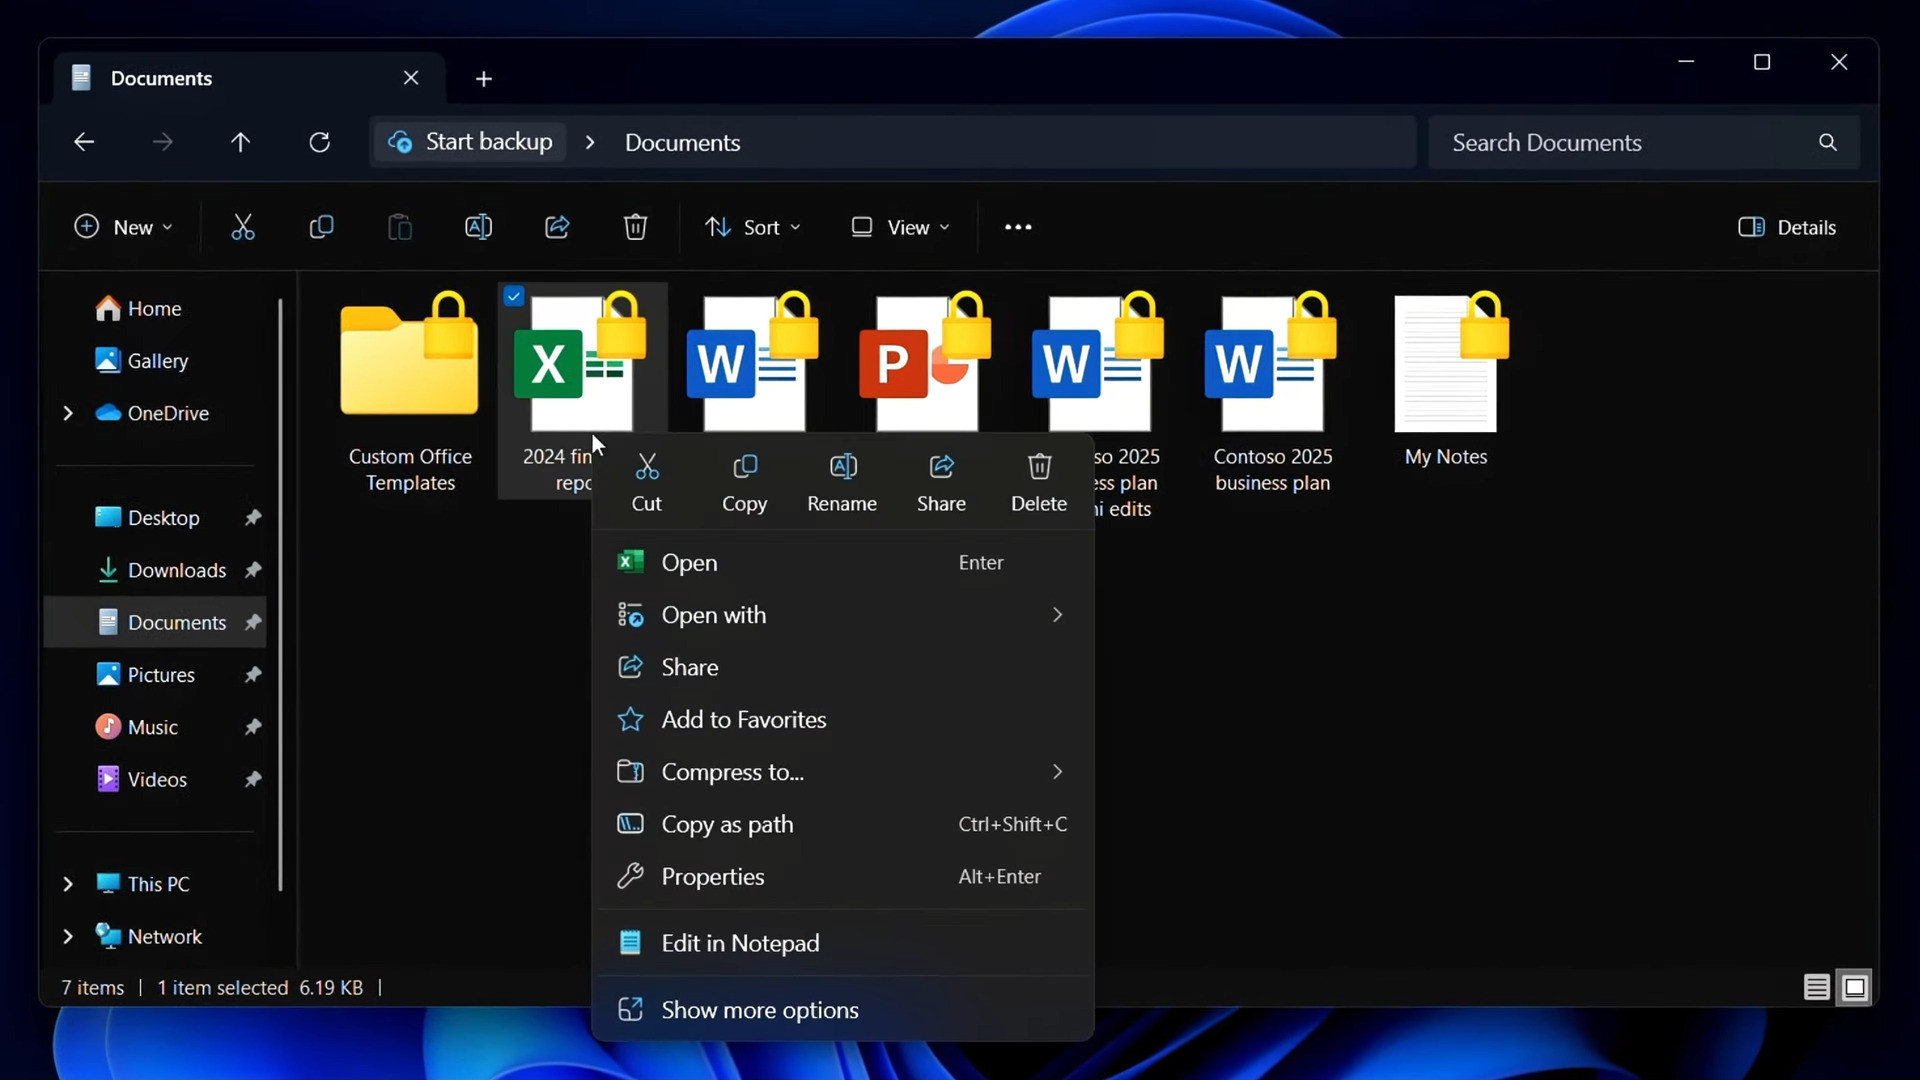Viewport: 1920px width, 1080px height.
Task: Select the Word document 'My Notes'
Action: click(x=1447, y=363)
